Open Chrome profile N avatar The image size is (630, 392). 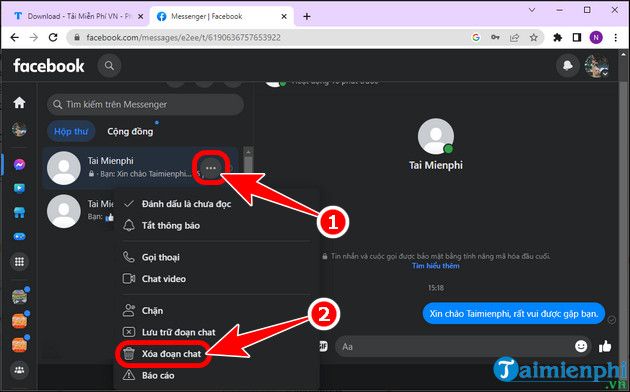(596, 38)
